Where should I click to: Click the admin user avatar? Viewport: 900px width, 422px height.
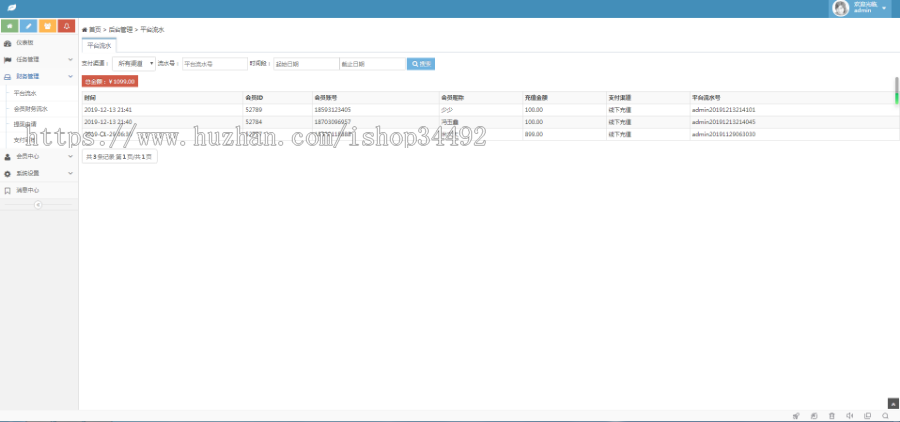pos(841,8)
